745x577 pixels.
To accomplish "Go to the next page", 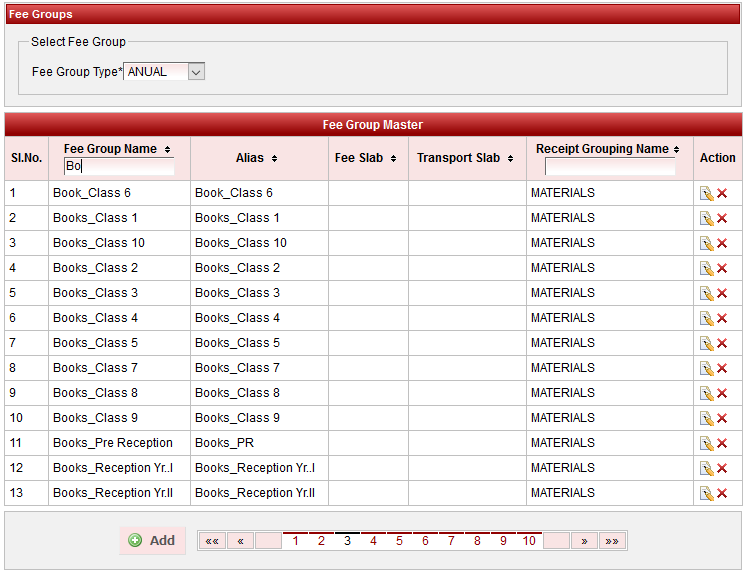I will (584, 541).
